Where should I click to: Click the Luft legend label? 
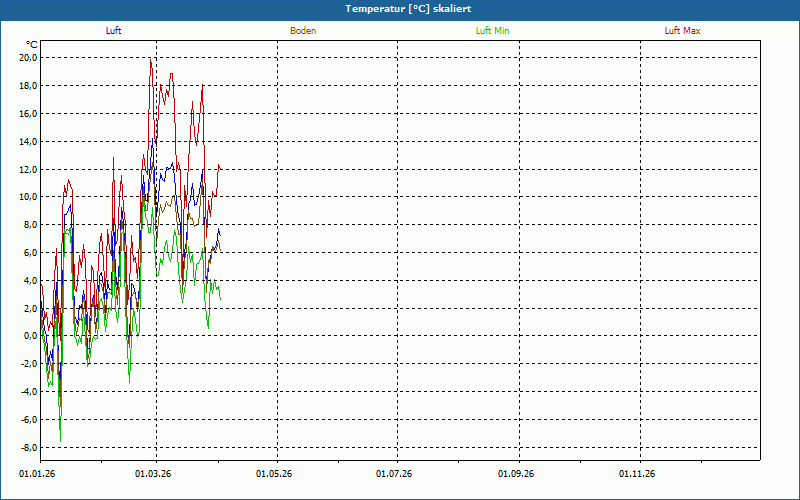(114, 31)
